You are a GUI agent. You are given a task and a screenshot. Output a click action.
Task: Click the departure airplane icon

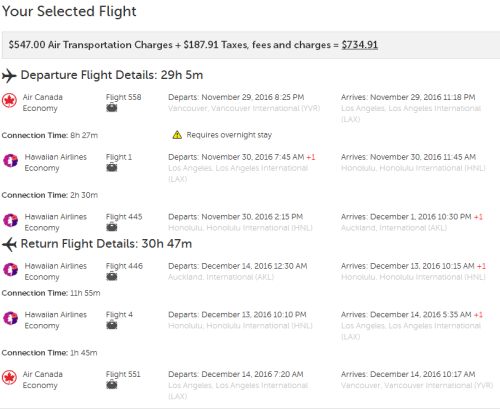pos(9,76)
